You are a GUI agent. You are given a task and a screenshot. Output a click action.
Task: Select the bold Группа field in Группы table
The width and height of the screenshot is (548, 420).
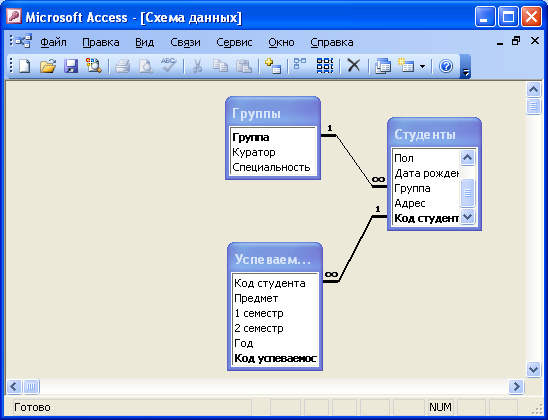click(273, 137)
